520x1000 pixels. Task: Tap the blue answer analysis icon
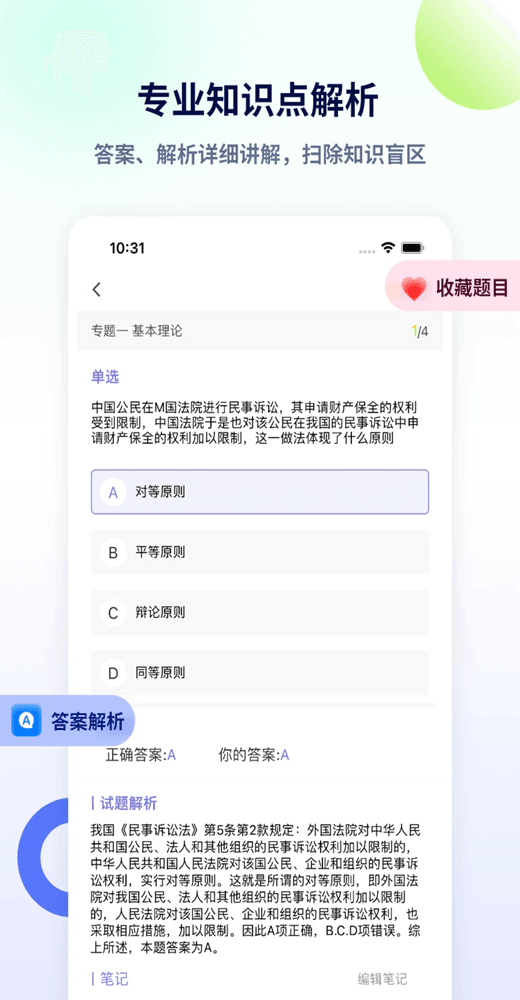pos(26,720)
